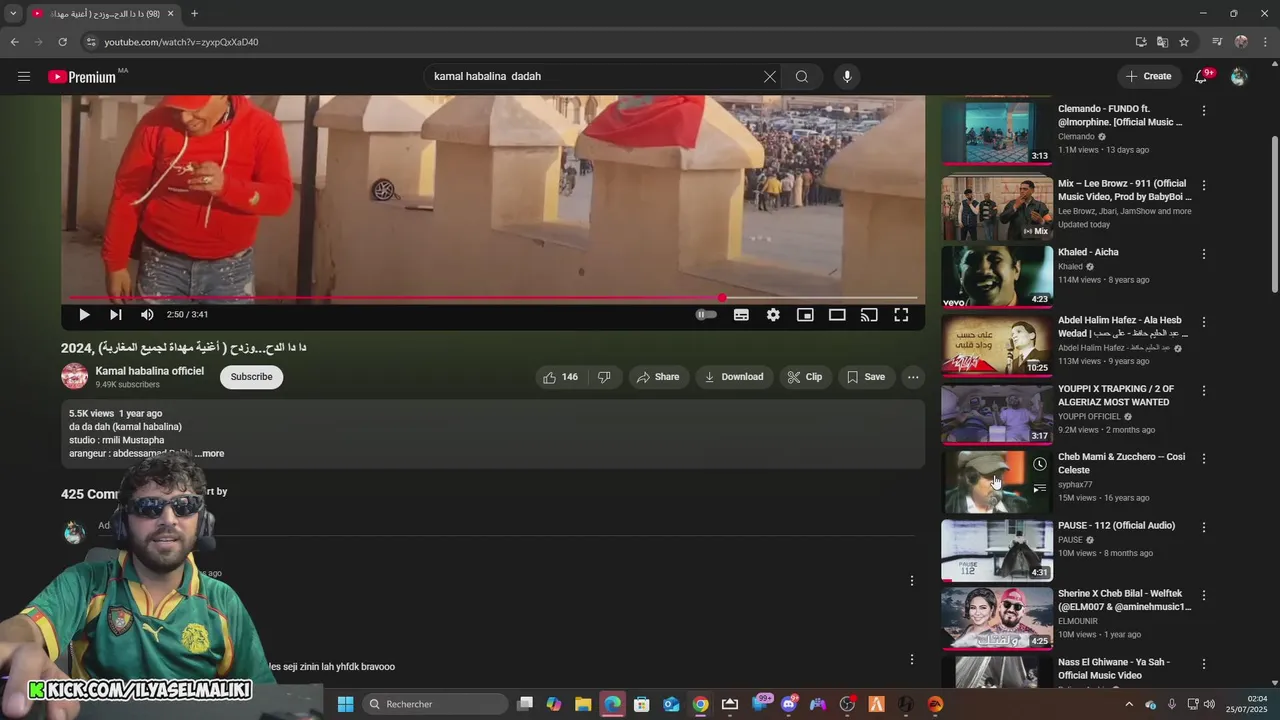
Task: Open options for Cheb Mami & Zucchero
Action: (1204, 458)
